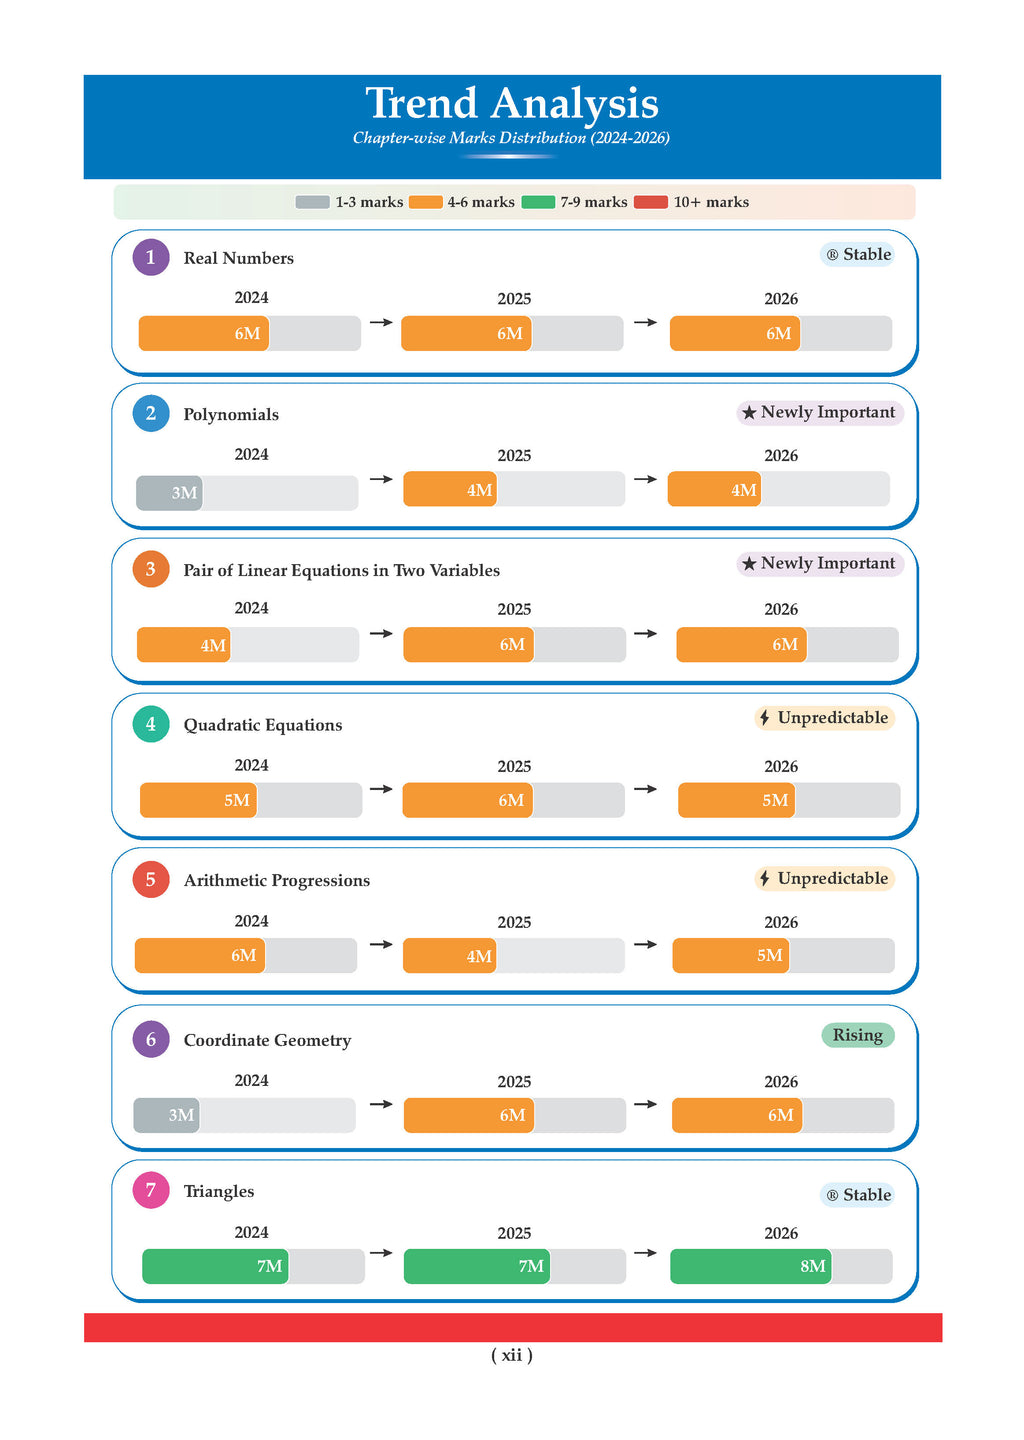1024x1440 pixels.
Task: Click the Rising badge for Coordinate Geometry
Action: click(x=857, y=1035)
